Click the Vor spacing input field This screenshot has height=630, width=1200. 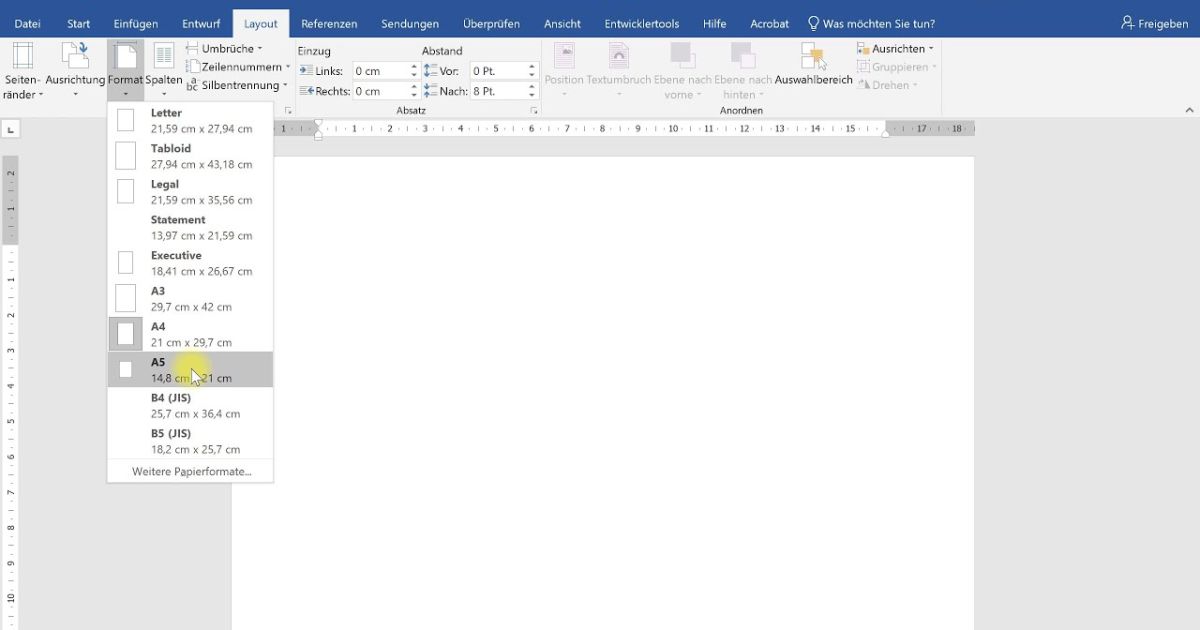(497, 71)
